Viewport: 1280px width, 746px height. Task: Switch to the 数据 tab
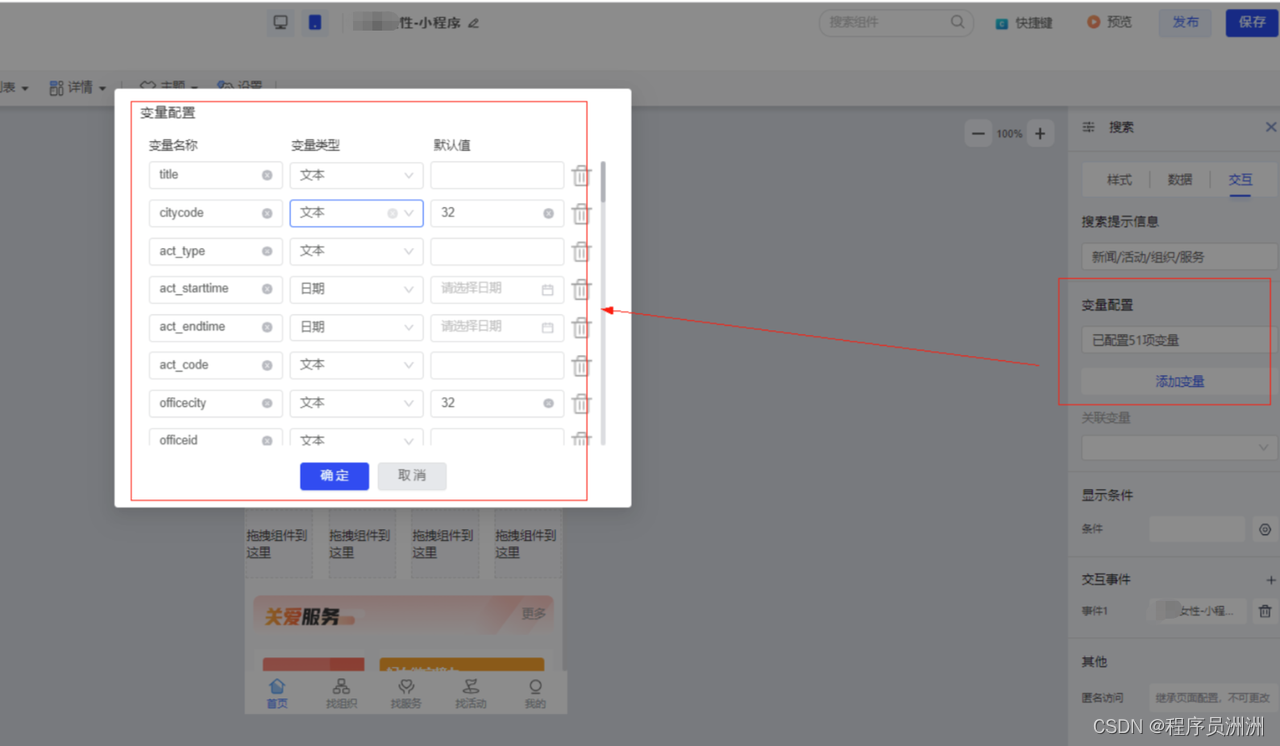tap(1179, 179)
